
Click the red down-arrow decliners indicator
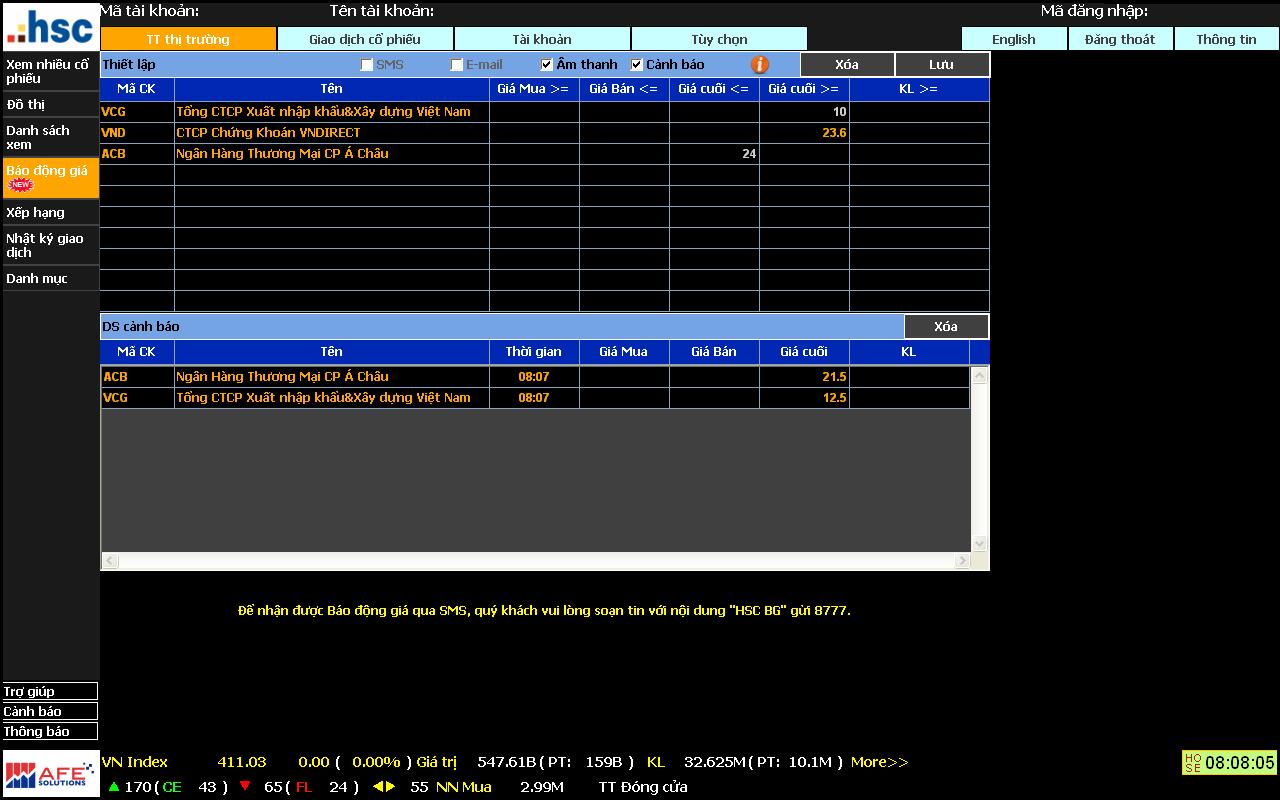pos(245,787)
